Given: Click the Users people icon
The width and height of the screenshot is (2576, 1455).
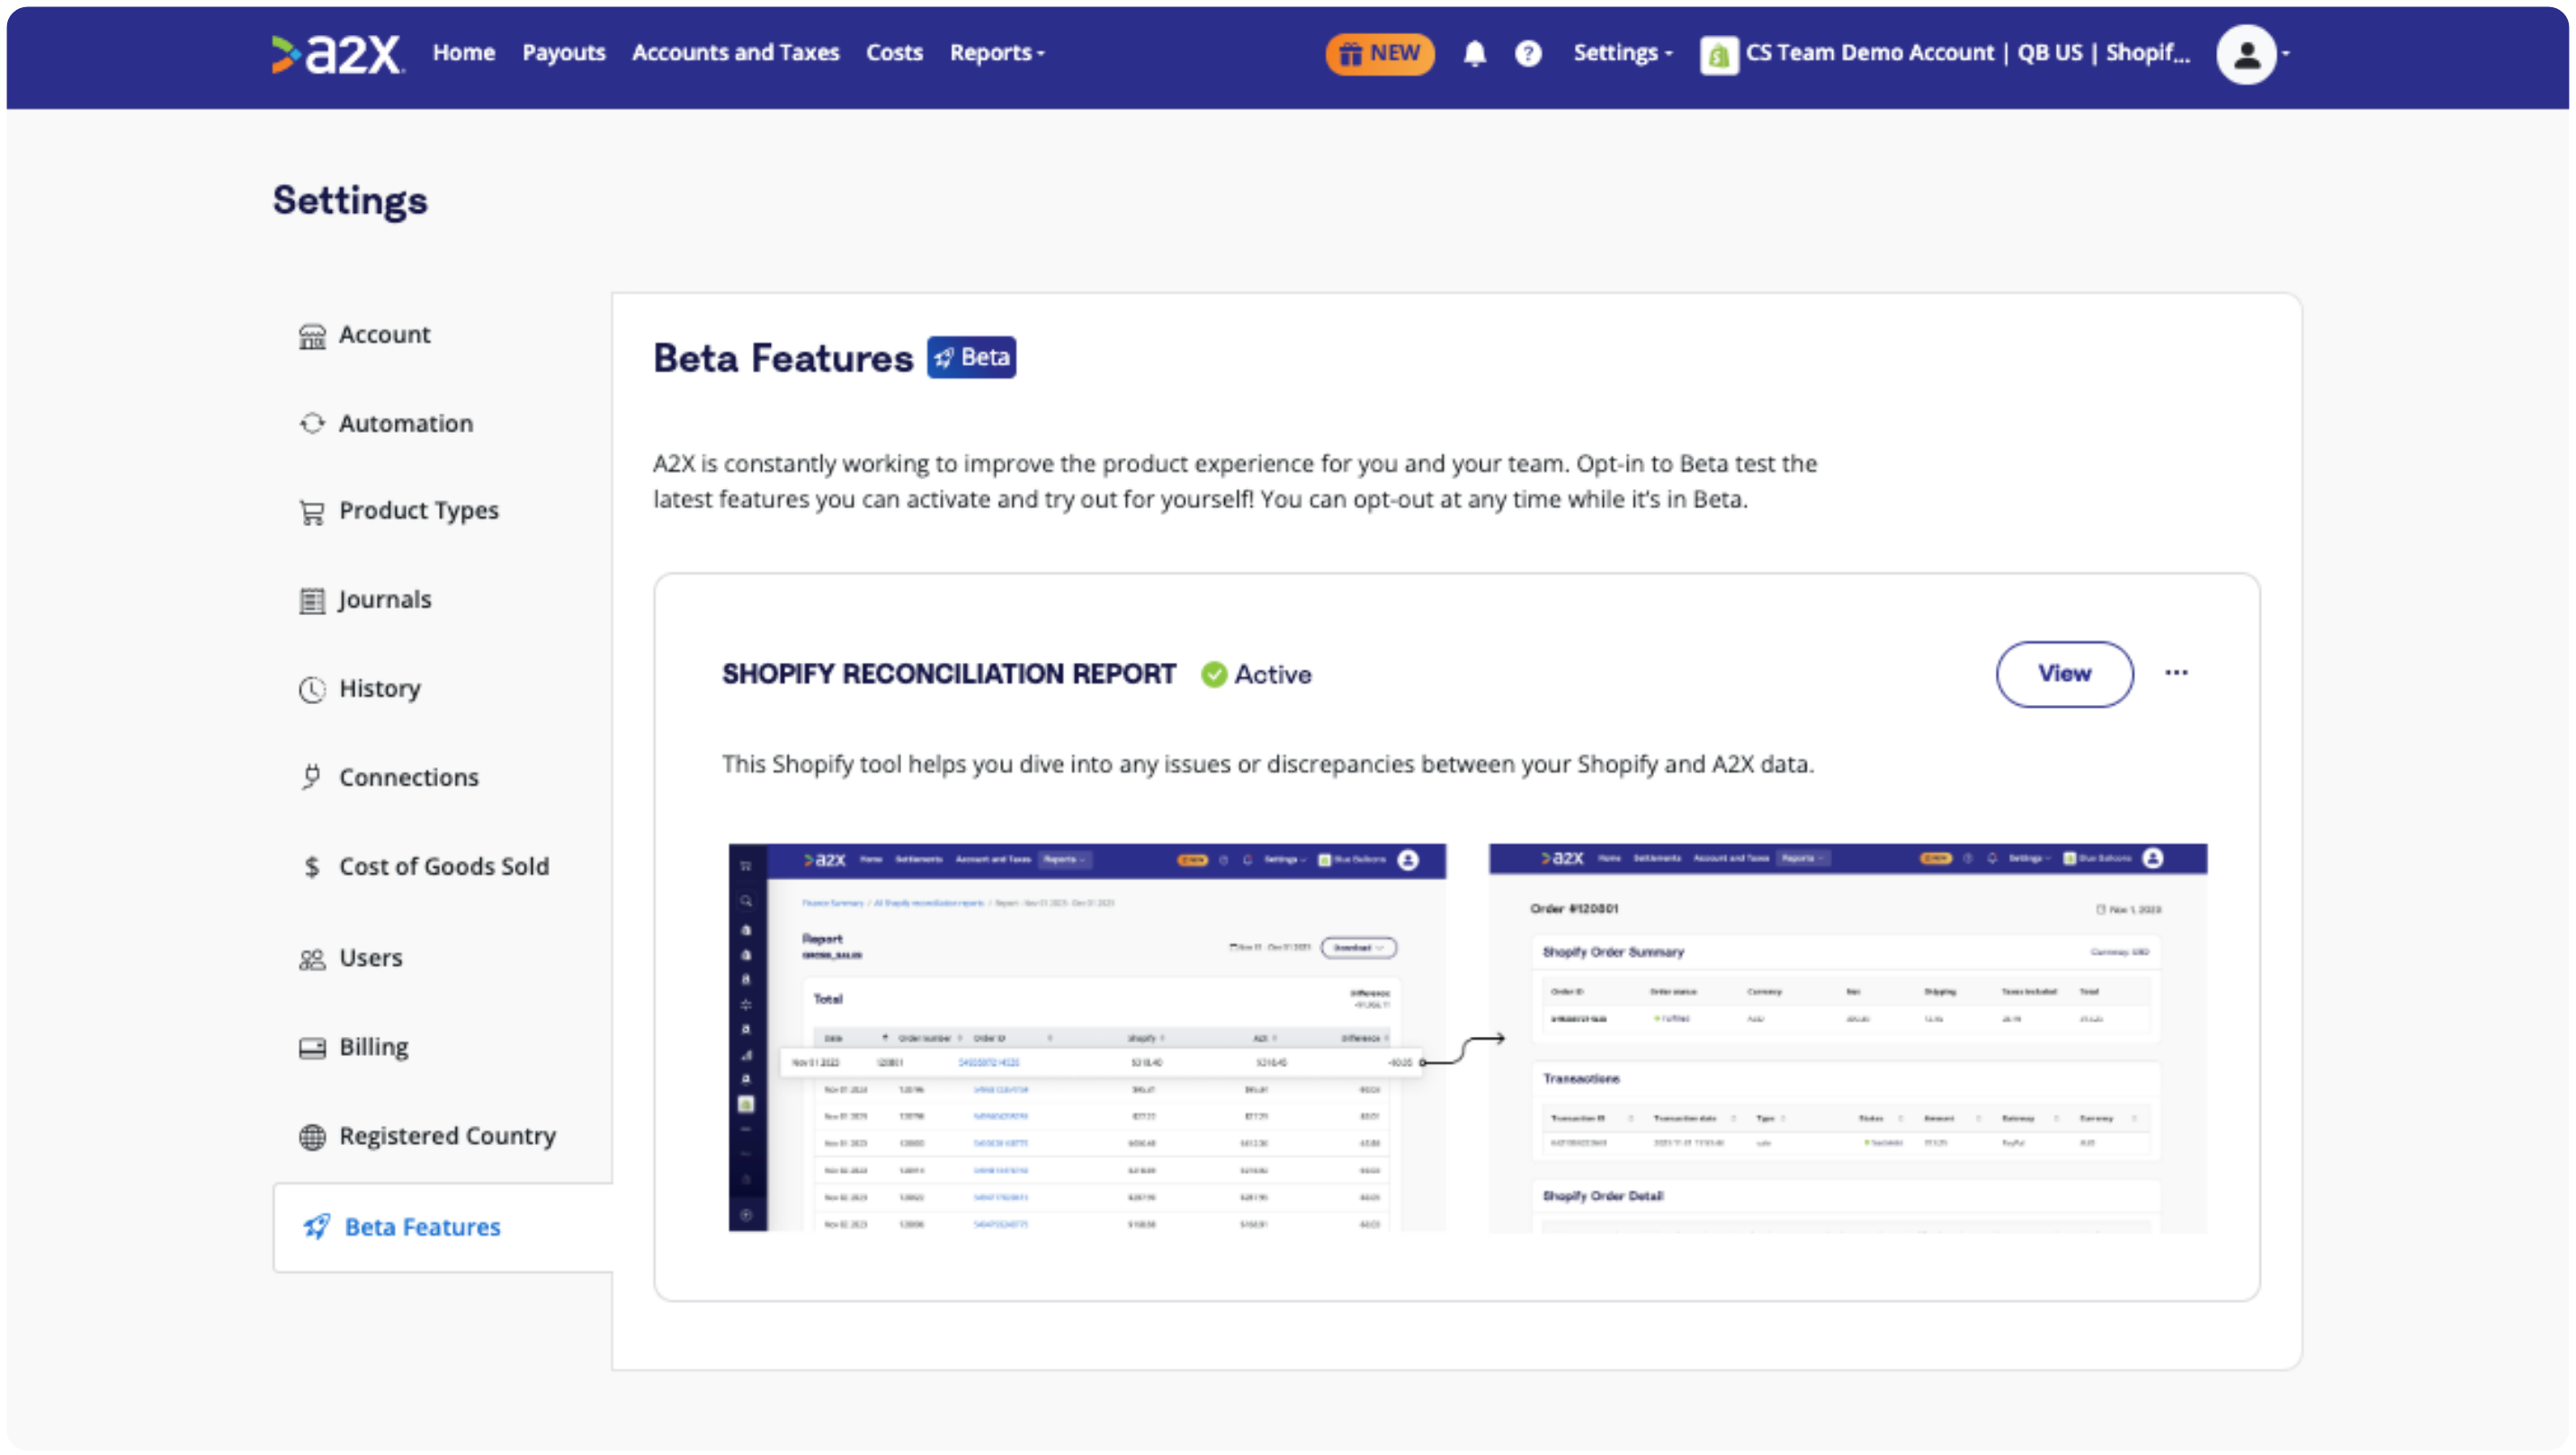Looking at the screenshot, I should tap(312, 959).
